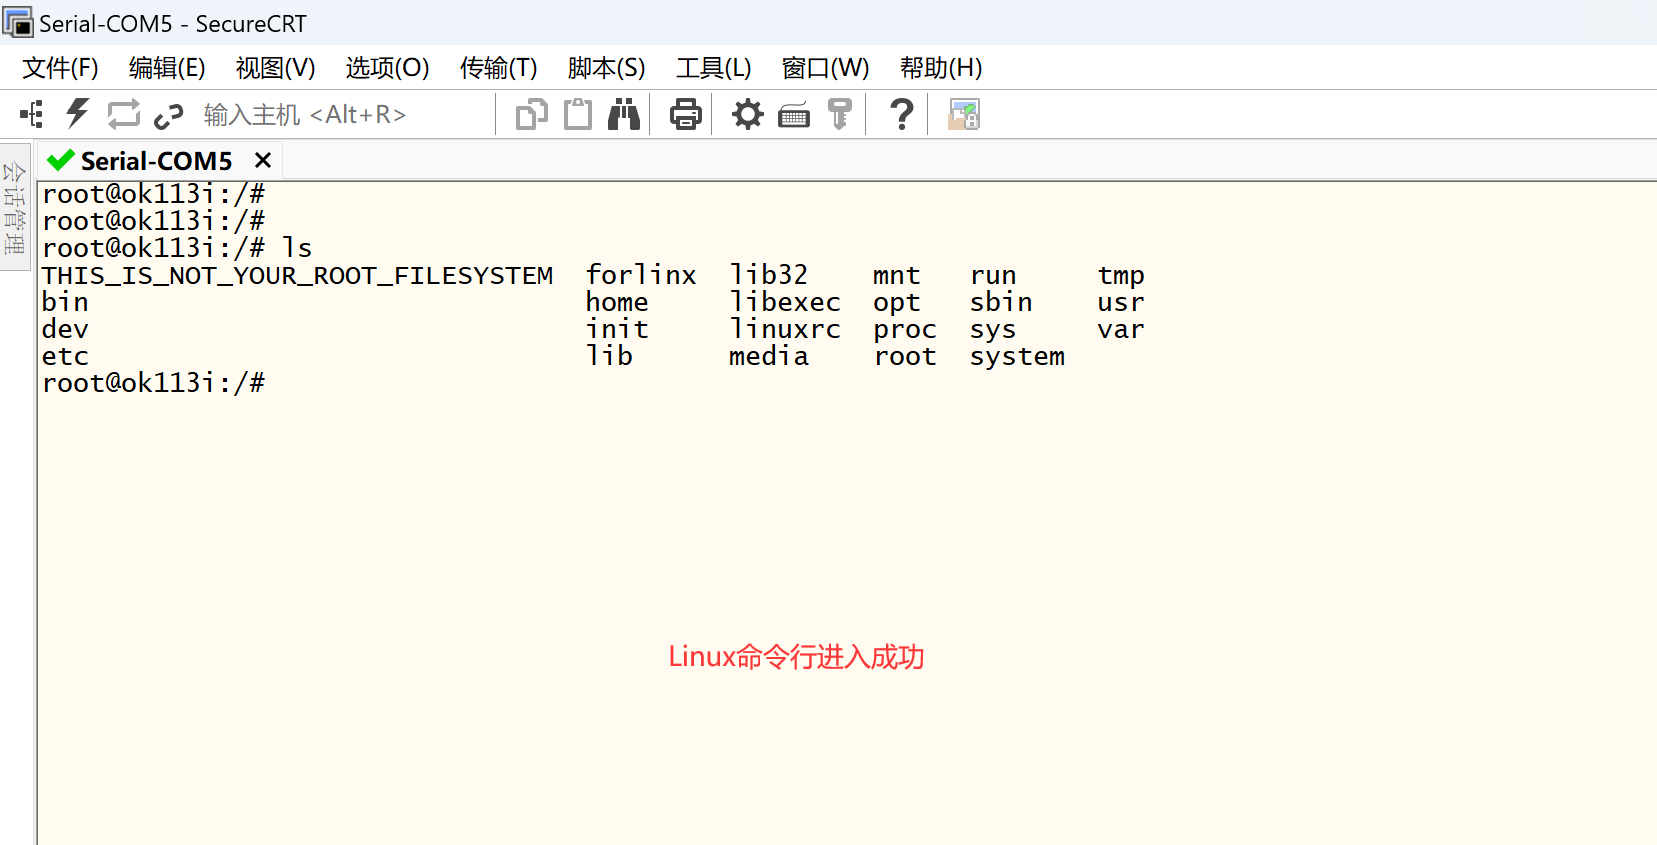
Task: Click the SecureFX toolbar icon
Action: (964, 114)
